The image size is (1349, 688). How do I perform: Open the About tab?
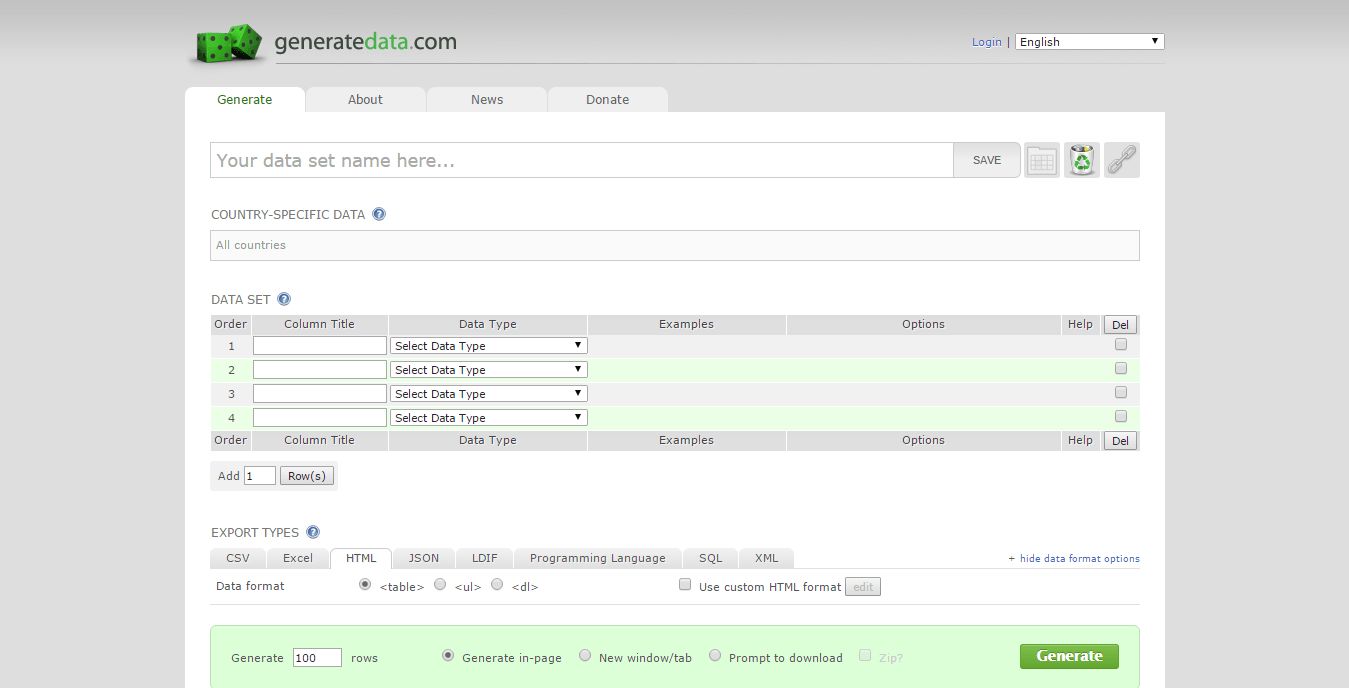pos(365,99)
